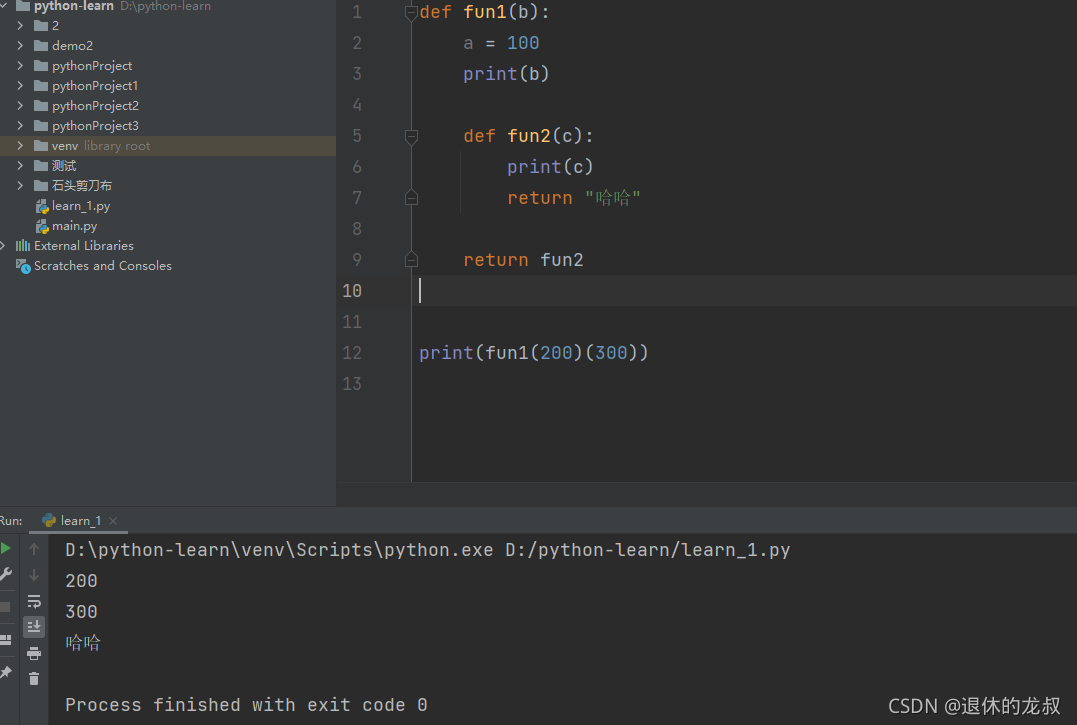The width and height of the screenshot is (1077, 725).
Task: Select the pythonProject2 folder name
Action: (95, 105)
